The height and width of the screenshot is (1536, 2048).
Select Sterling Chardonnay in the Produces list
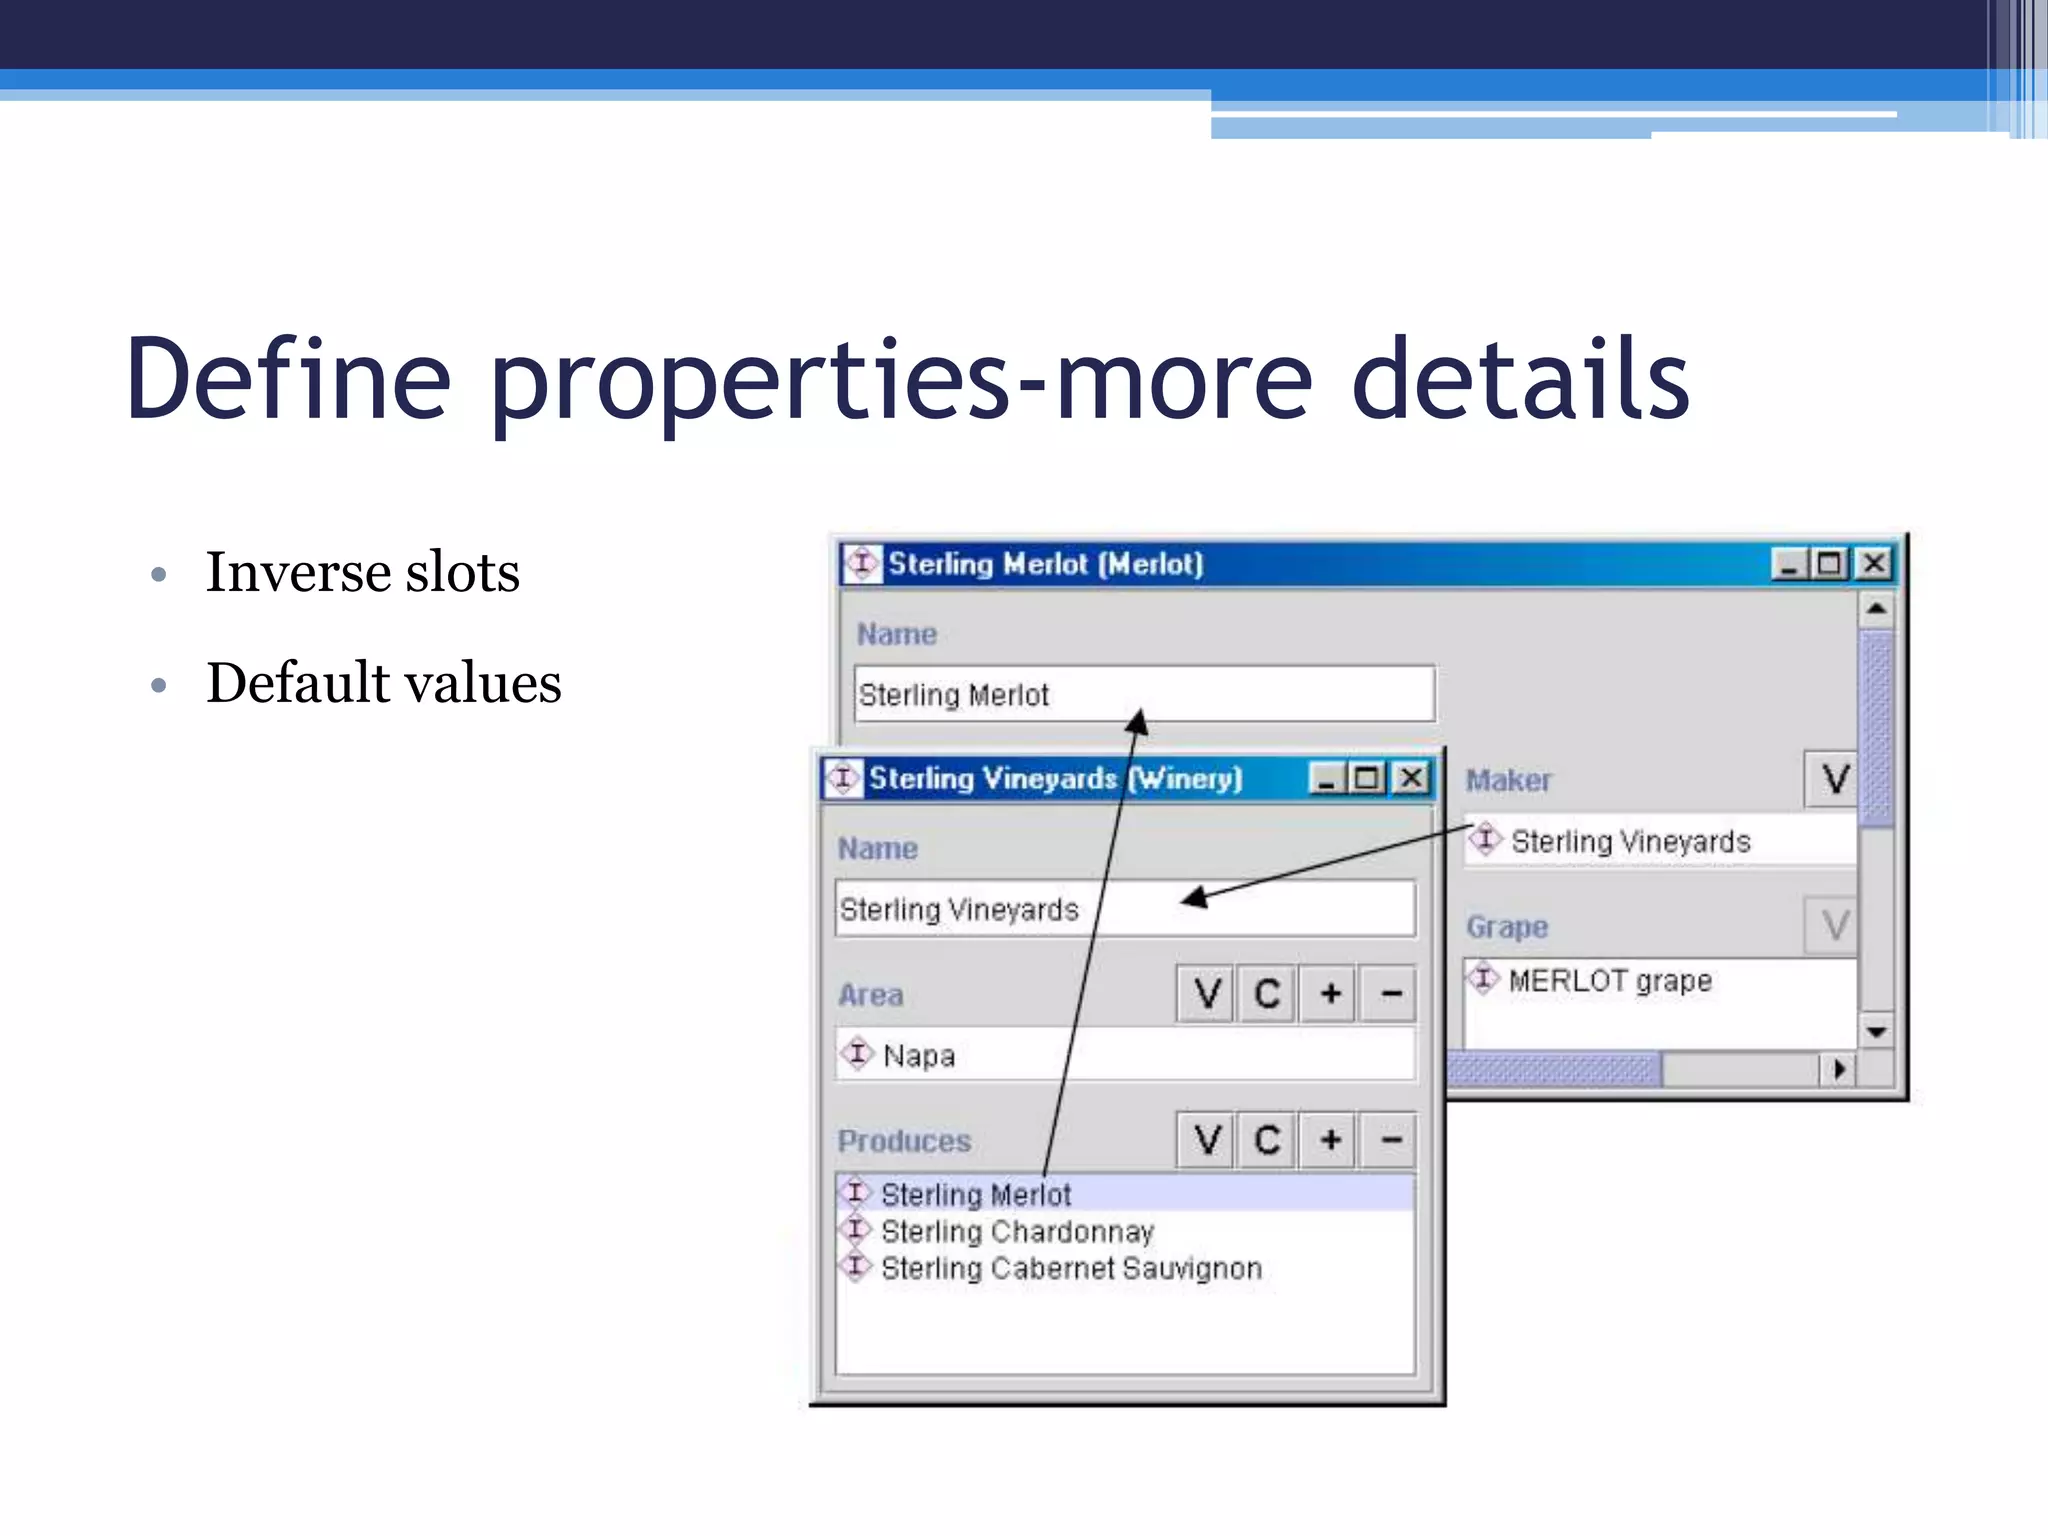pyautogui.click(x=1126, y=1231)
